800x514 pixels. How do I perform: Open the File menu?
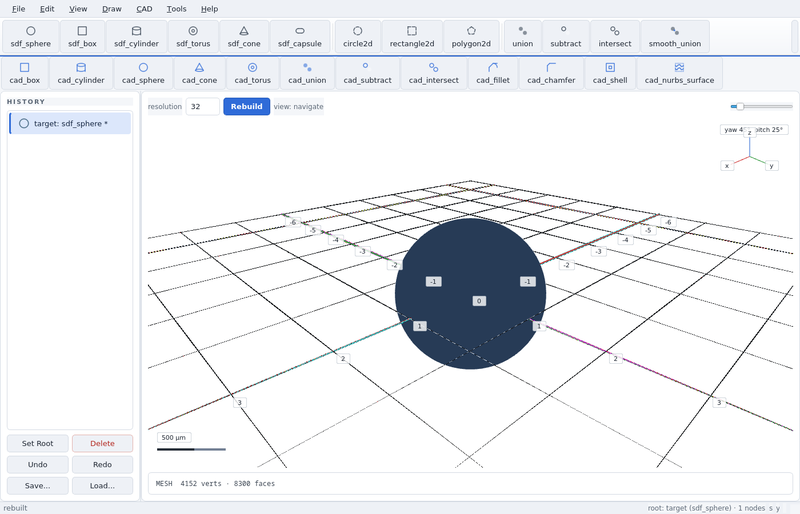coord(18,9)
